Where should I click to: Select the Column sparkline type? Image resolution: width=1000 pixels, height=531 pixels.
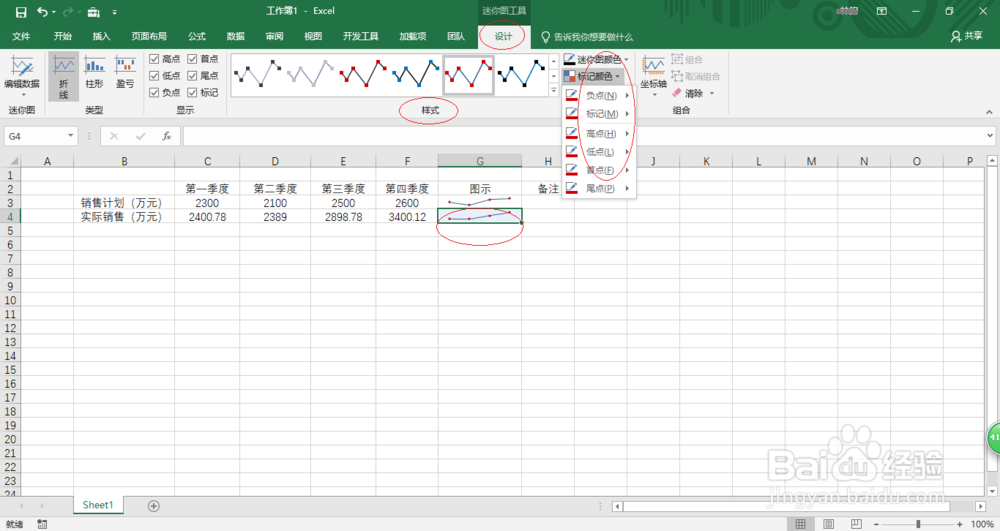94,73
